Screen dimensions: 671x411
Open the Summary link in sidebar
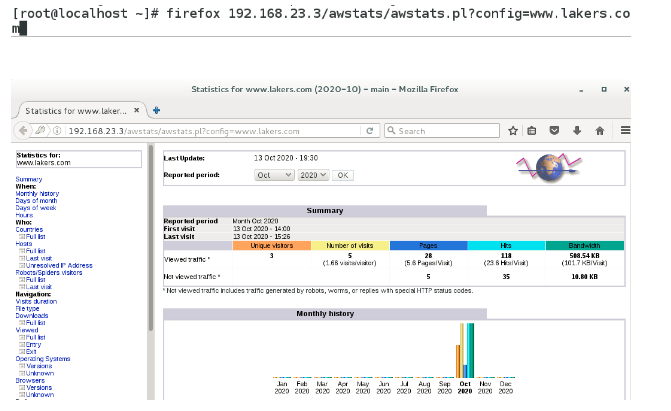tap(29, 179)
